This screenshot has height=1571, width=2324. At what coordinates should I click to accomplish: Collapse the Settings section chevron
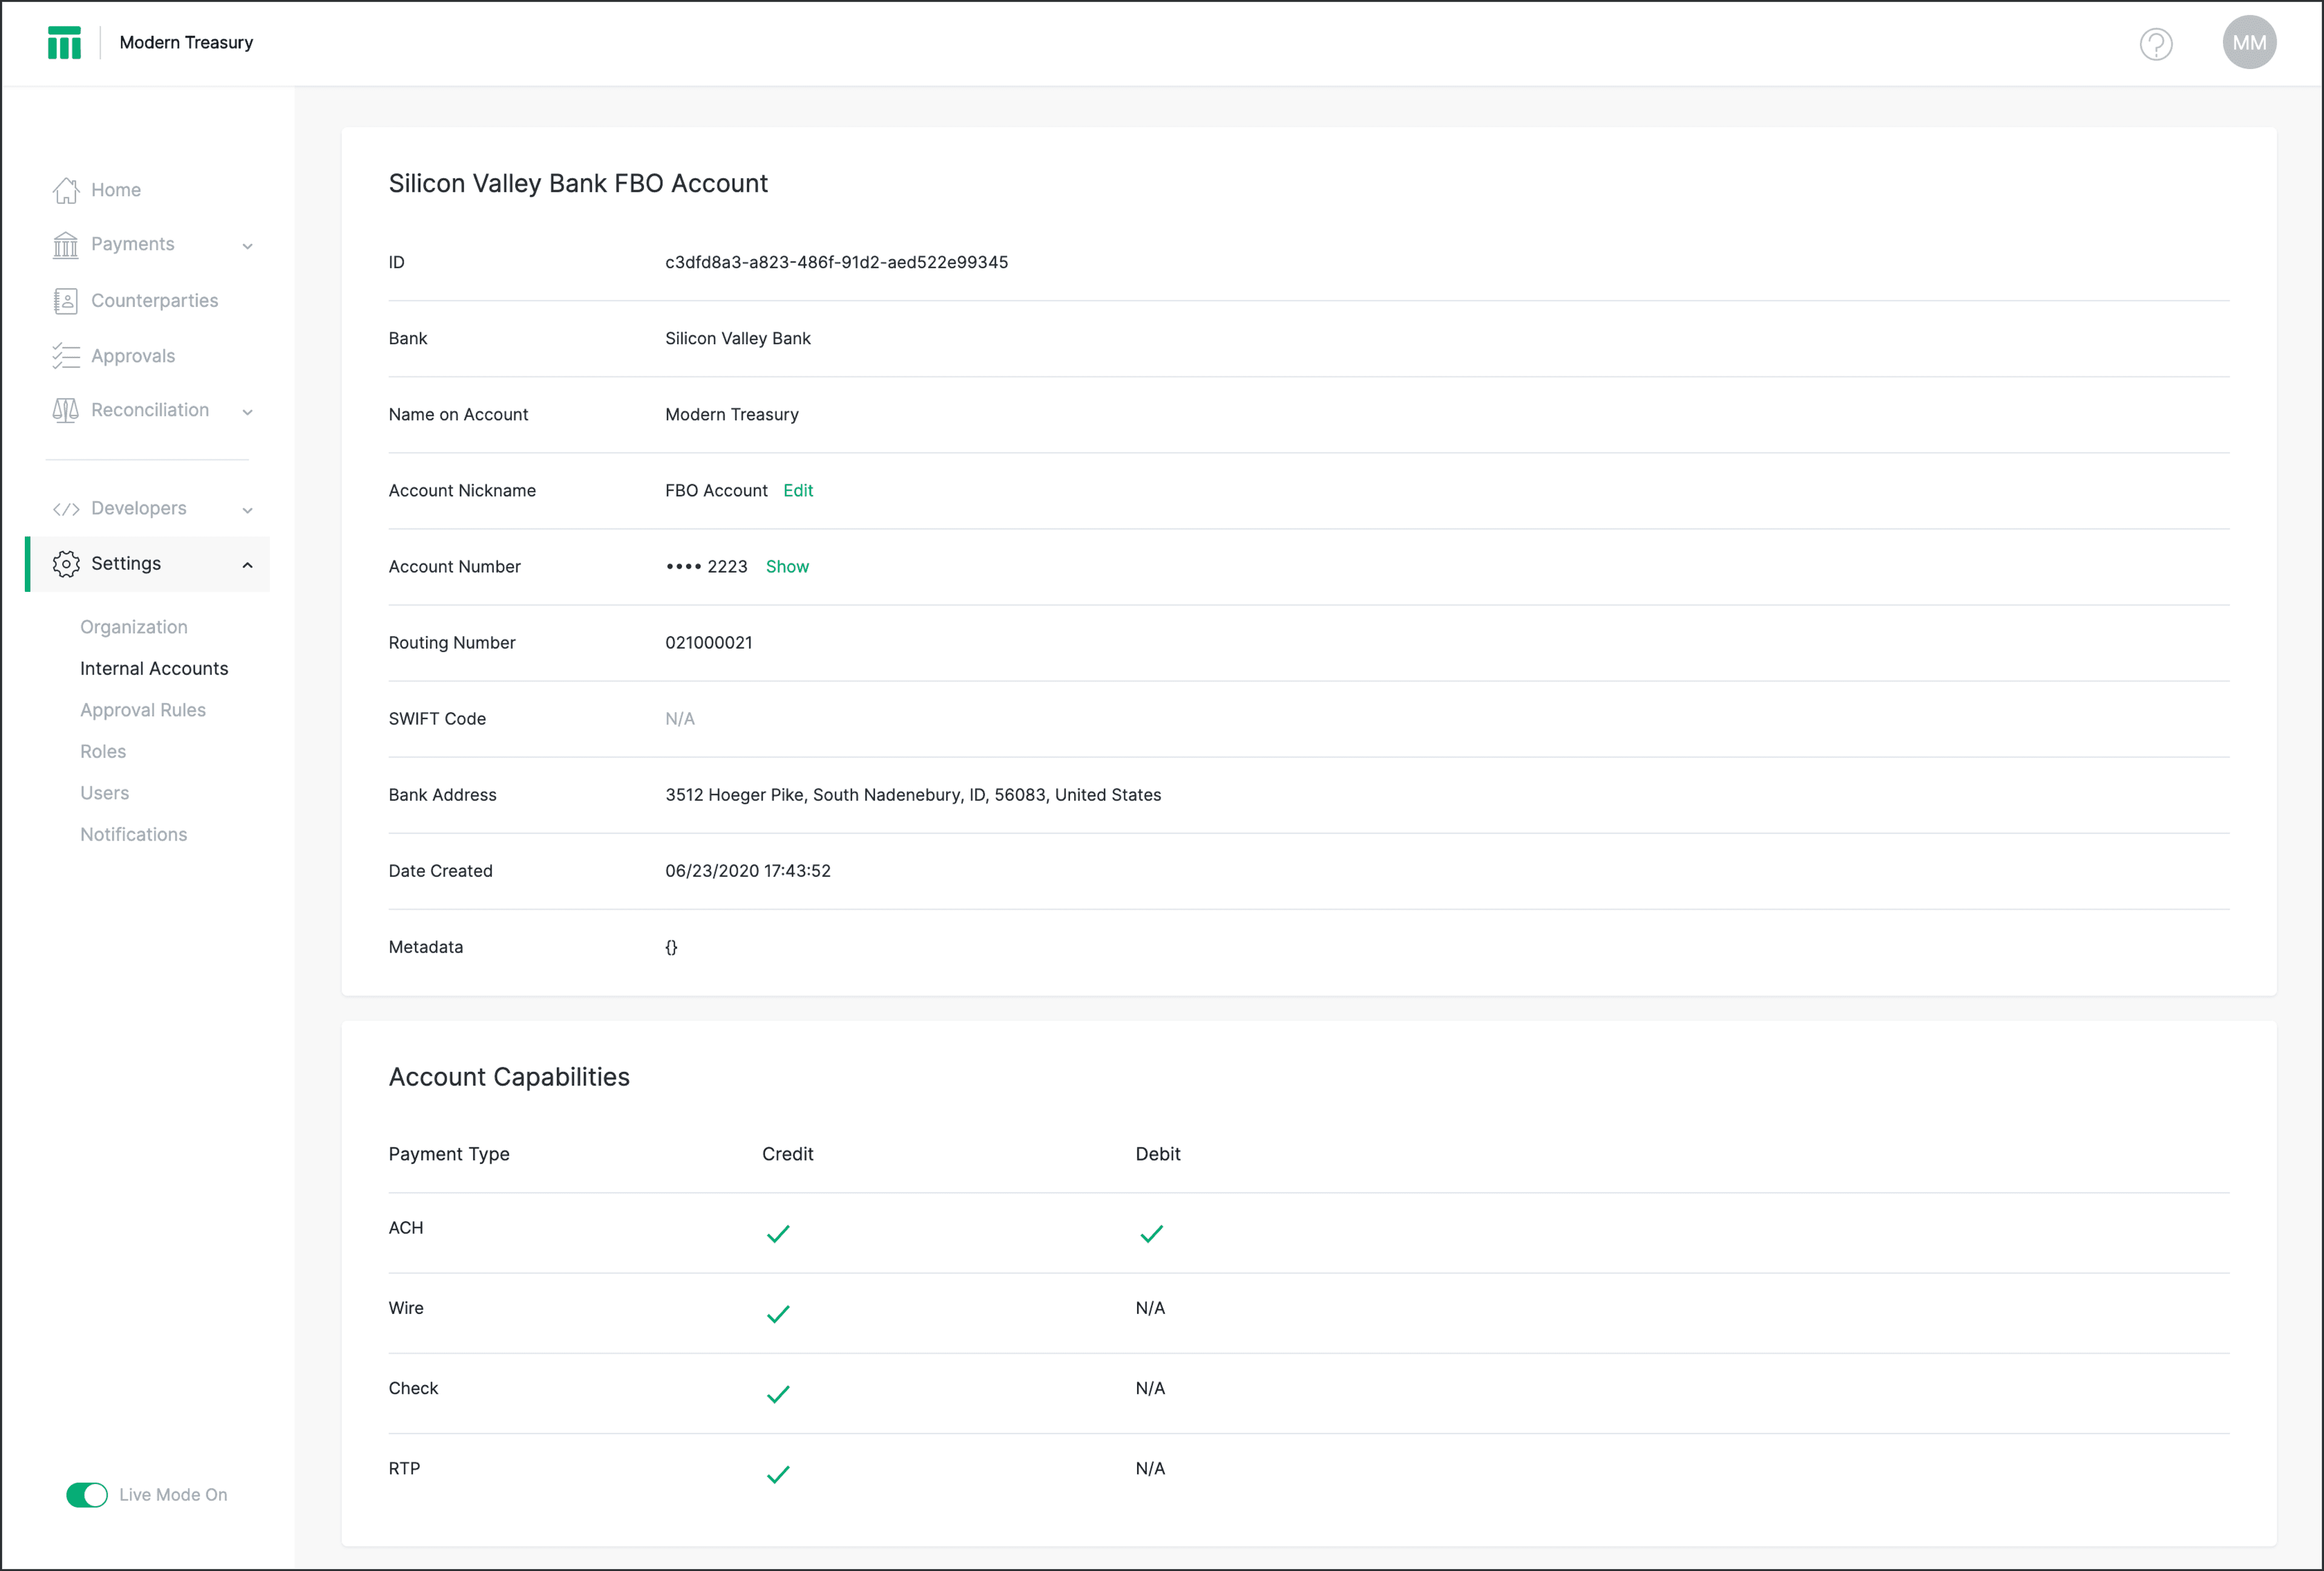coord(247,565)
